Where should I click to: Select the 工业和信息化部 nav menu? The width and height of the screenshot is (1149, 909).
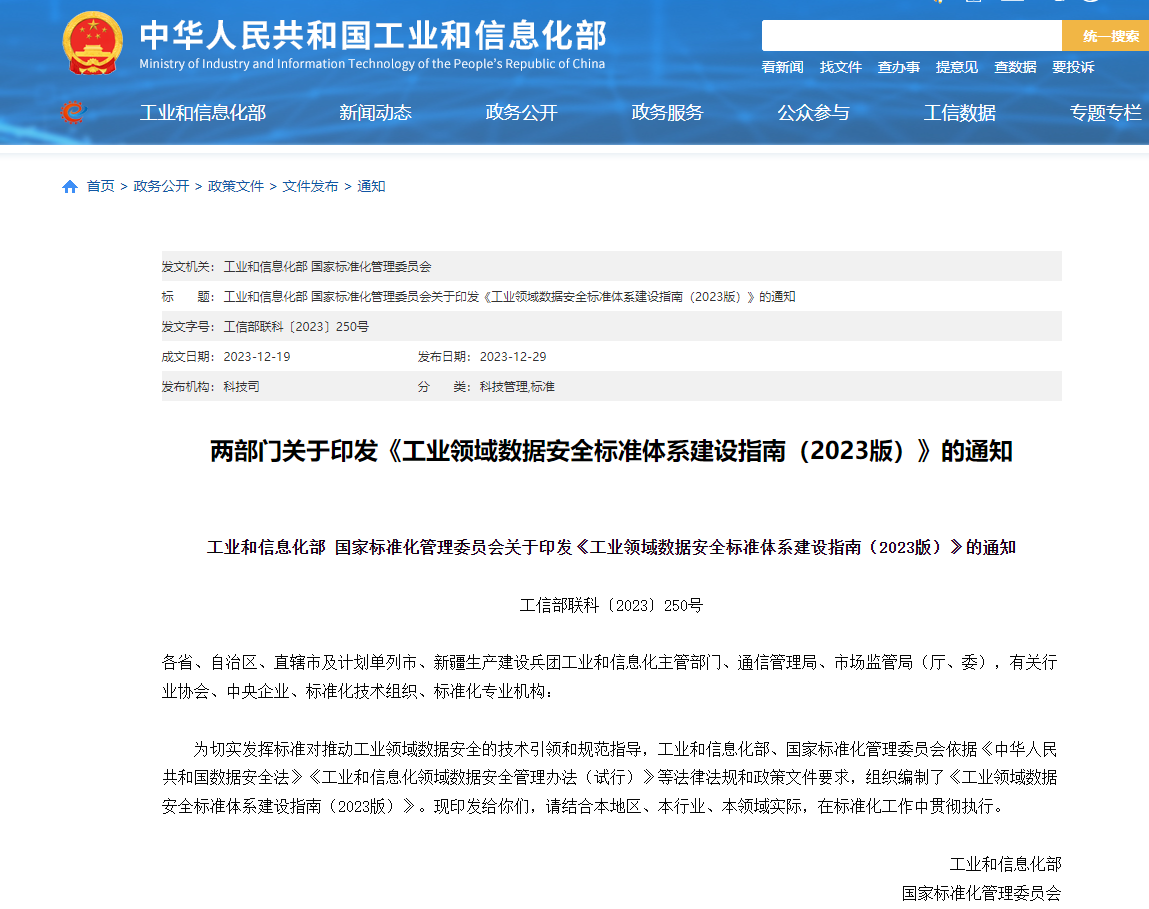203,113
